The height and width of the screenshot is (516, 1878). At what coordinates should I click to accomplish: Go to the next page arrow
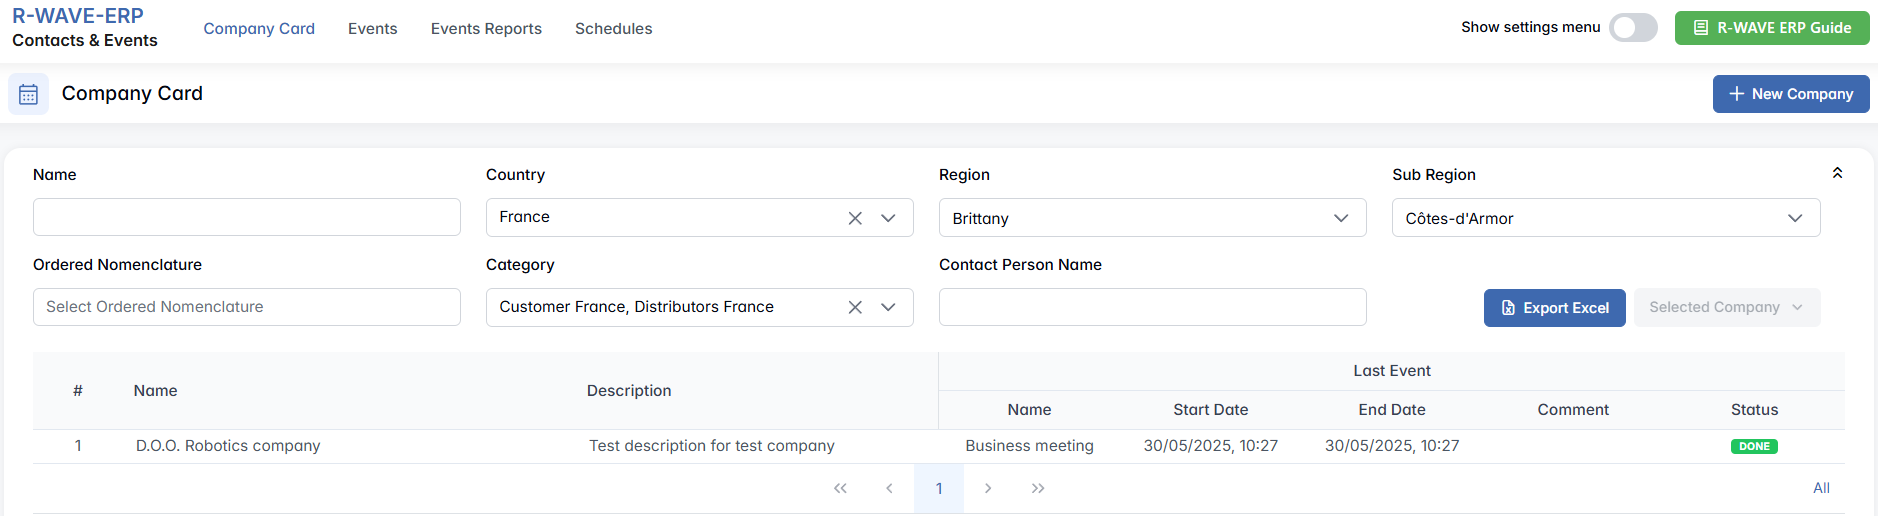pyautogui.click(x=988, y=488)
